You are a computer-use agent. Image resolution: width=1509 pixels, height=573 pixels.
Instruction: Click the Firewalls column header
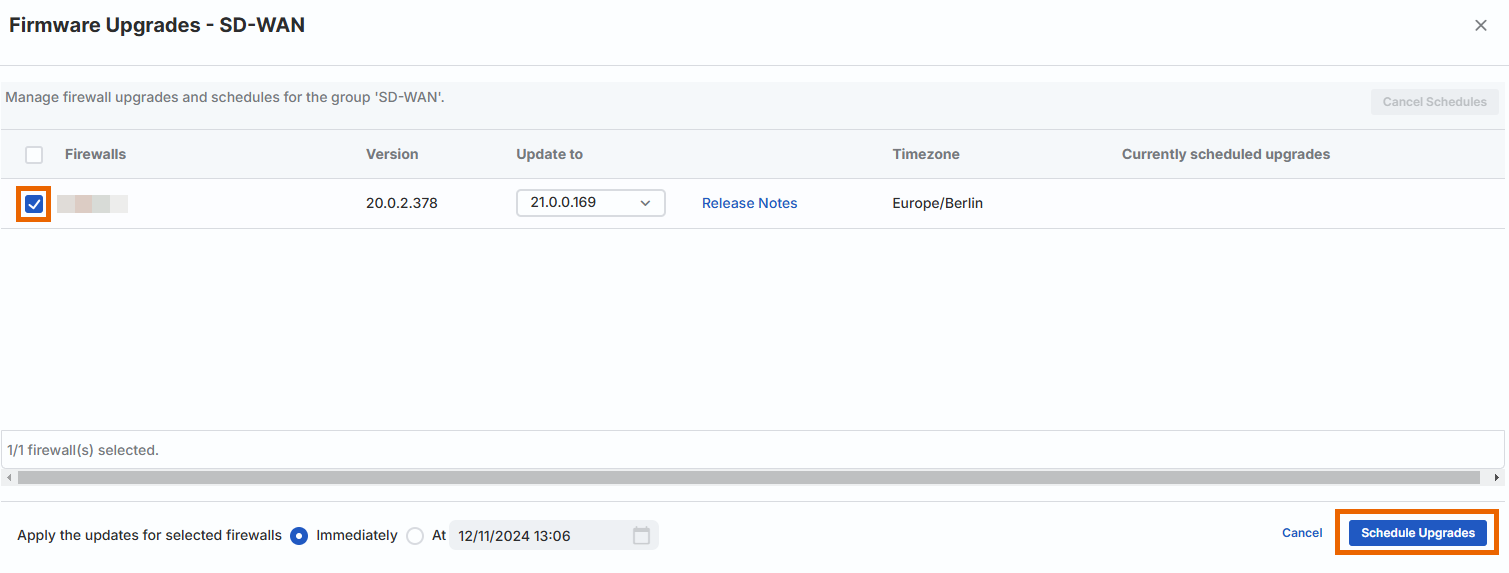tap(95, 154)
